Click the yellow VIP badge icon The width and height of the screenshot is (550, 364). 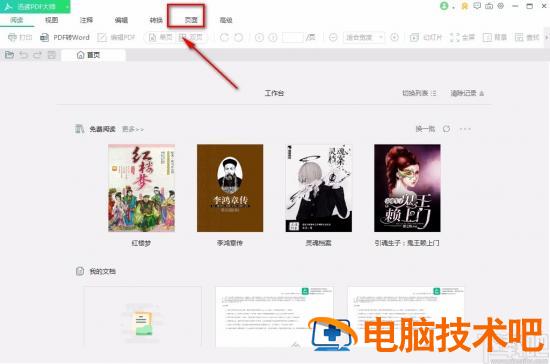tap(465, 6)
